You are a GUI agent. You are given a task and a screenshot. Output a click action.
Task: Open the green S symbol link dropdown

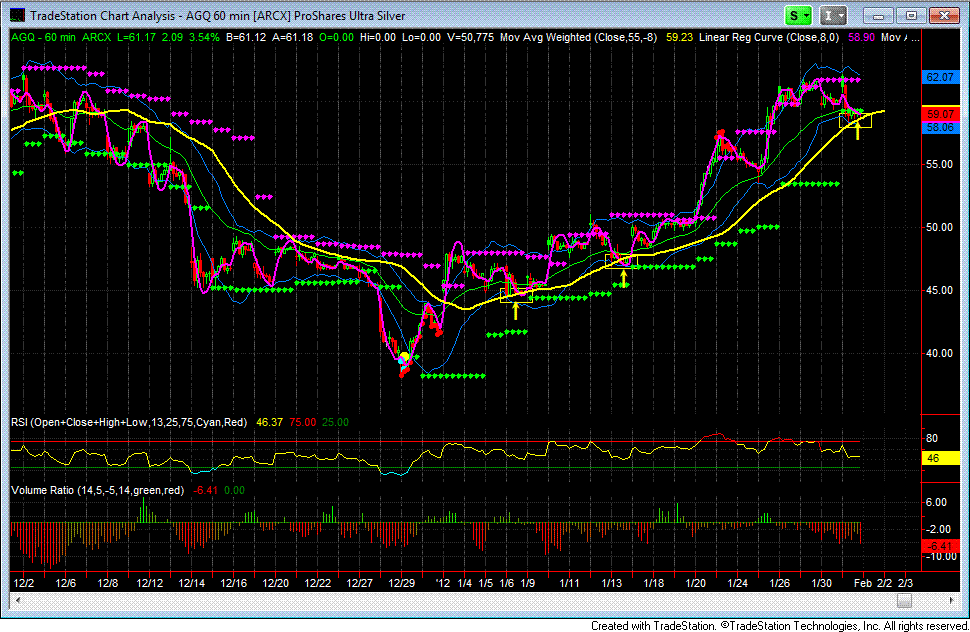coord(799,15)
